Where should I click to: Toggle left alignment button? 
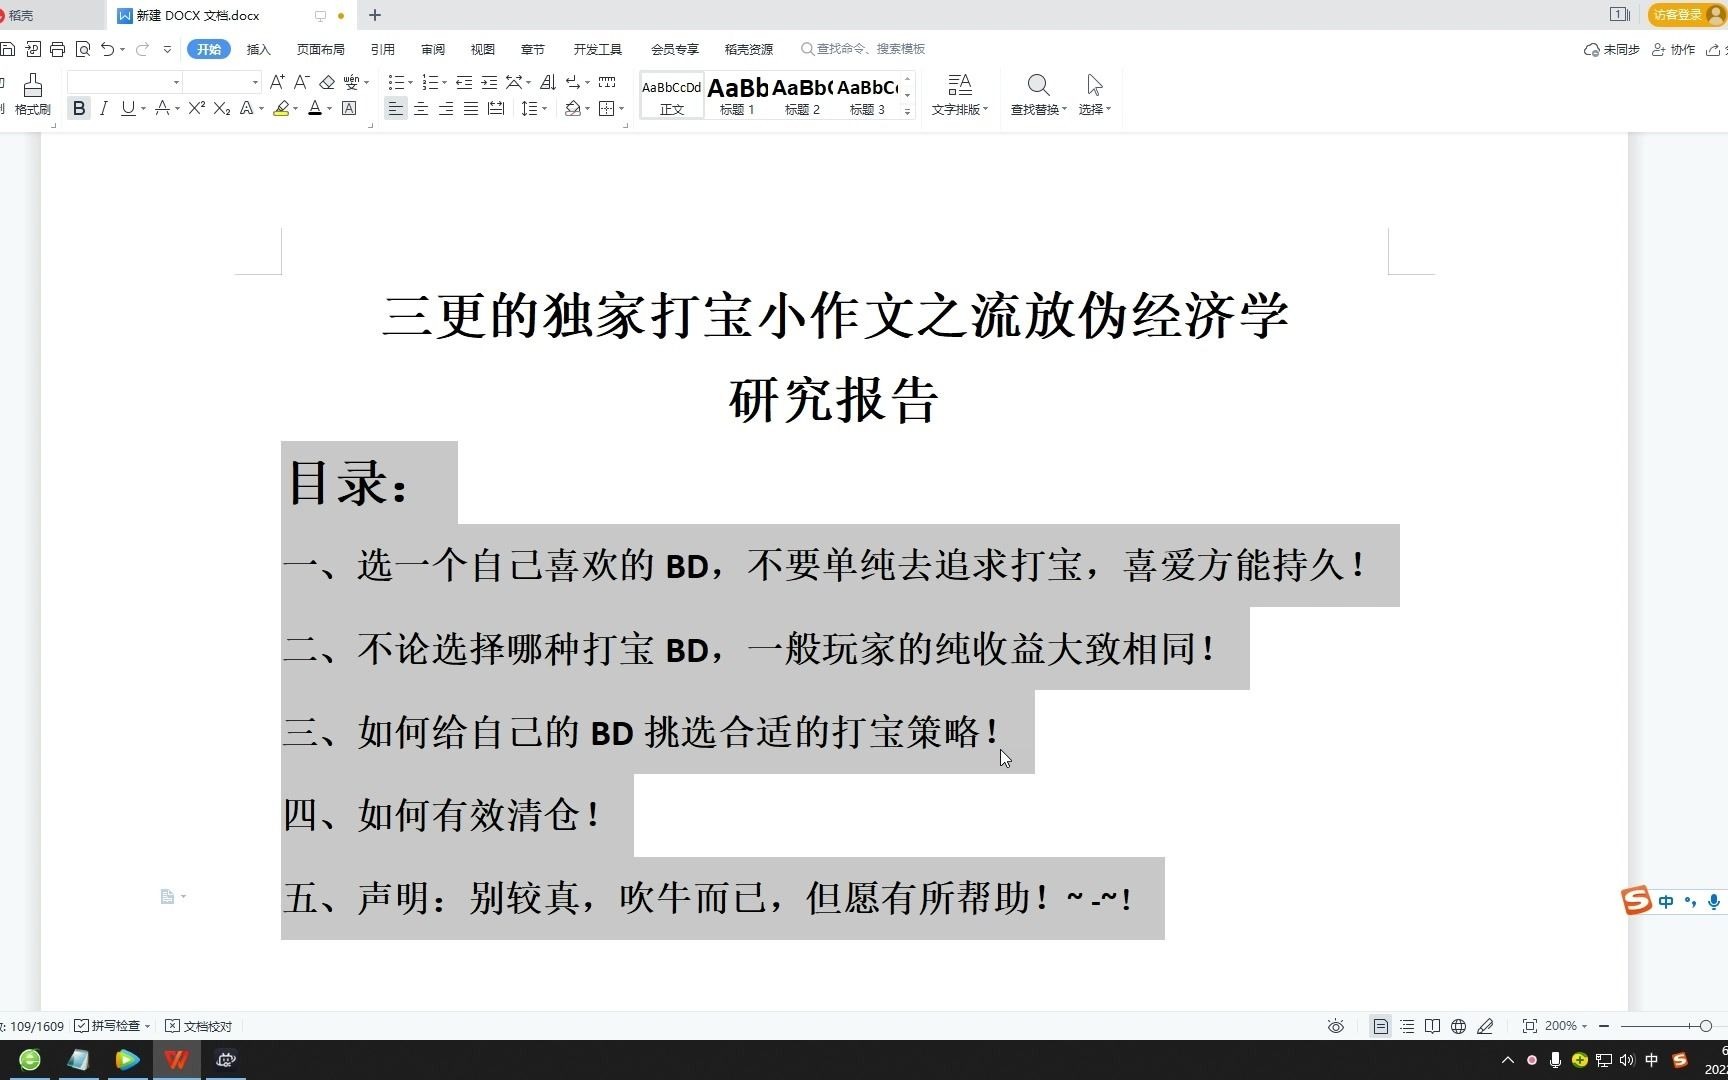point(396,108)
